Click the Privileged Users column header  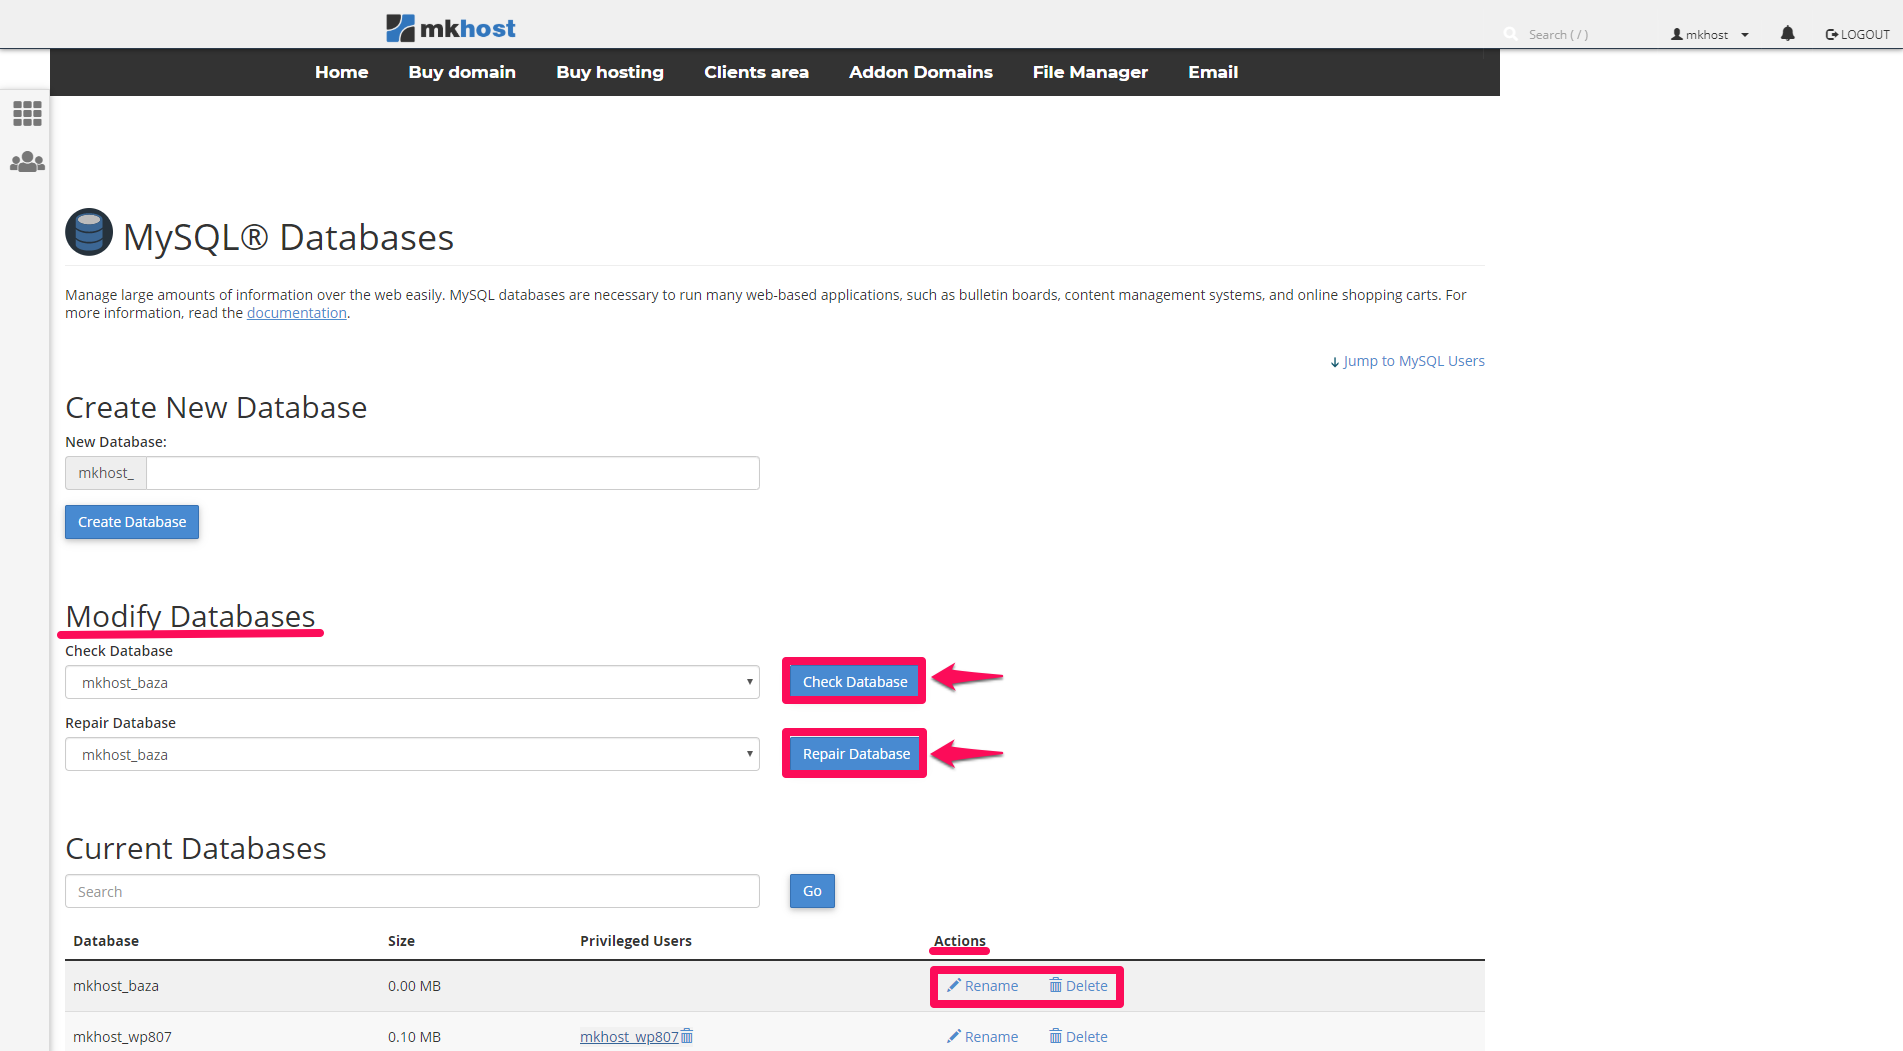click(x=636, y=941)
